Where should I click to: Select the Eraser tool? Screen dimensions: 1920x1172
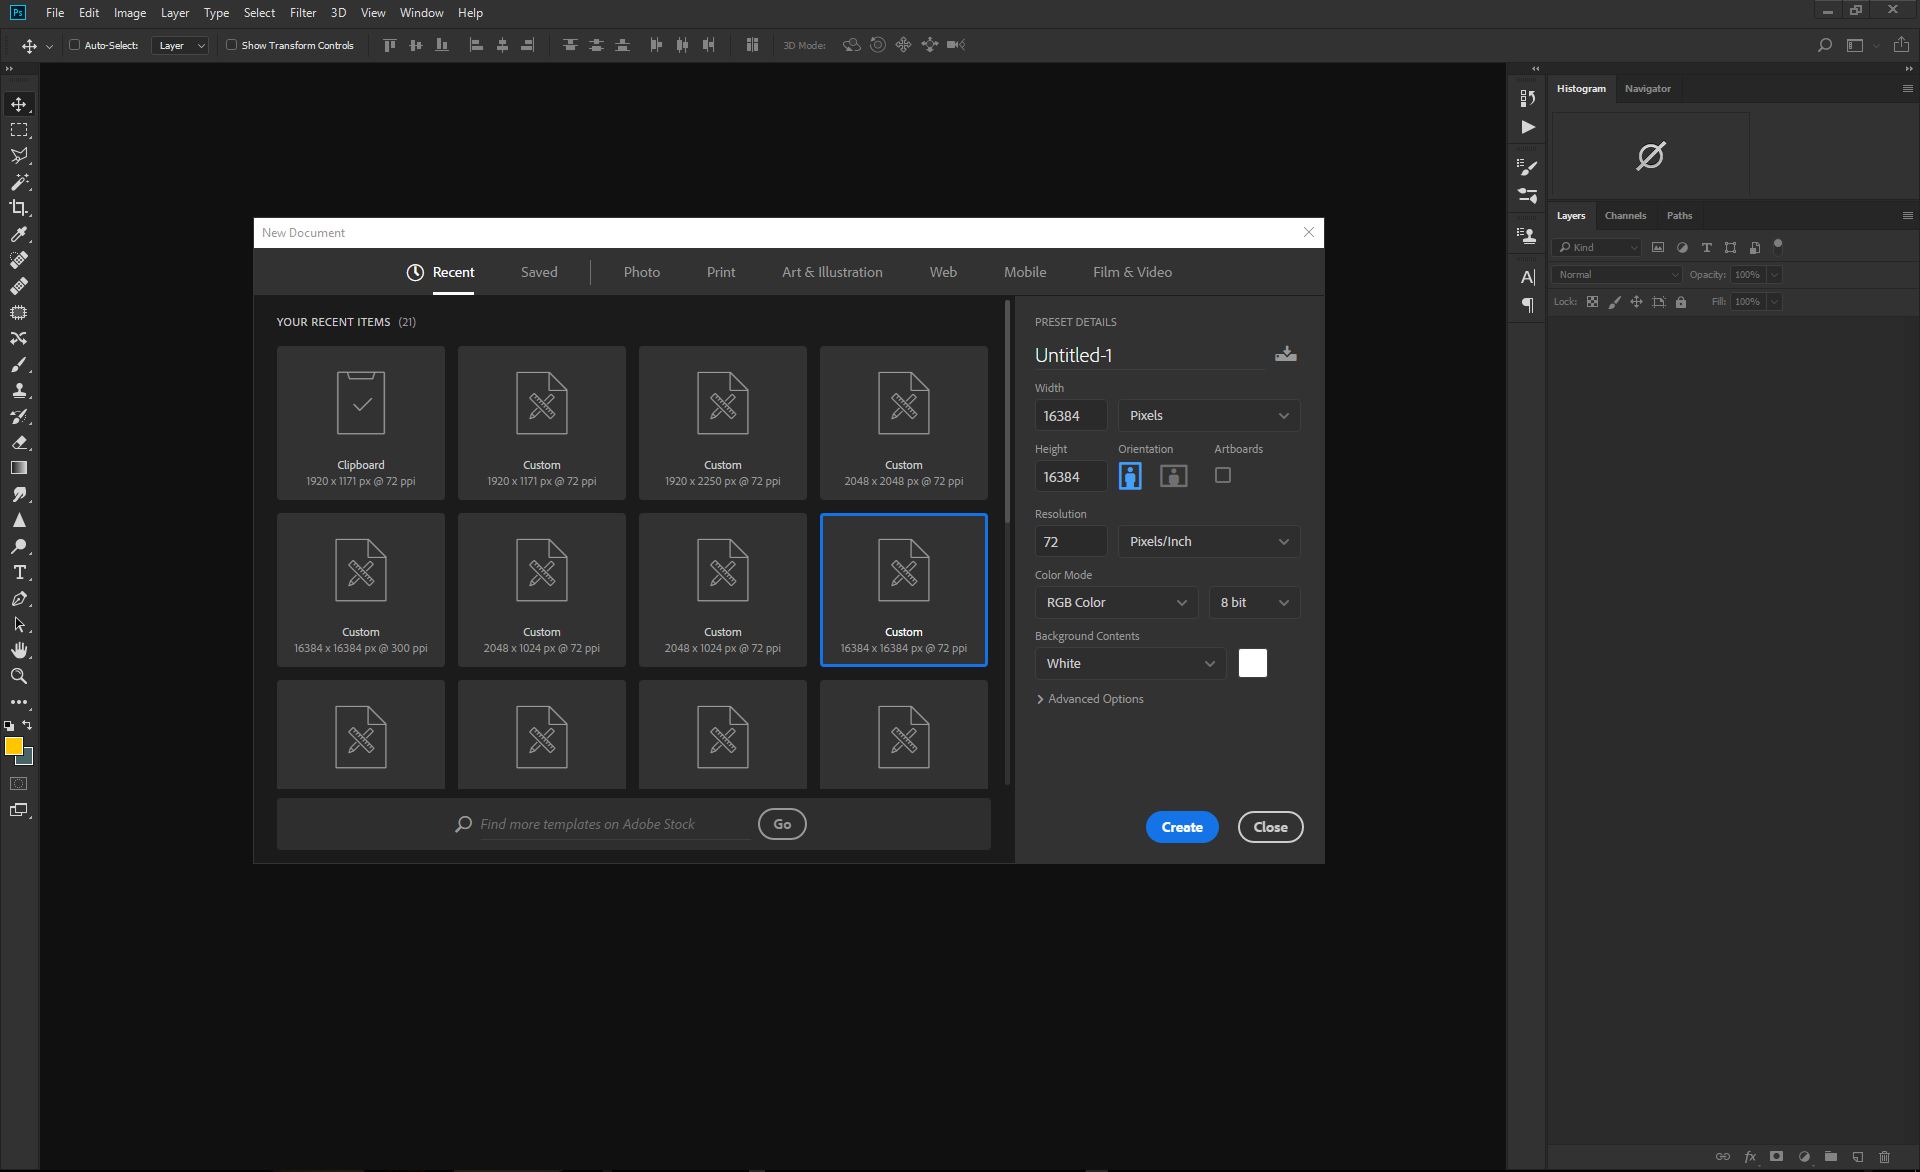[x=19, y=442]
